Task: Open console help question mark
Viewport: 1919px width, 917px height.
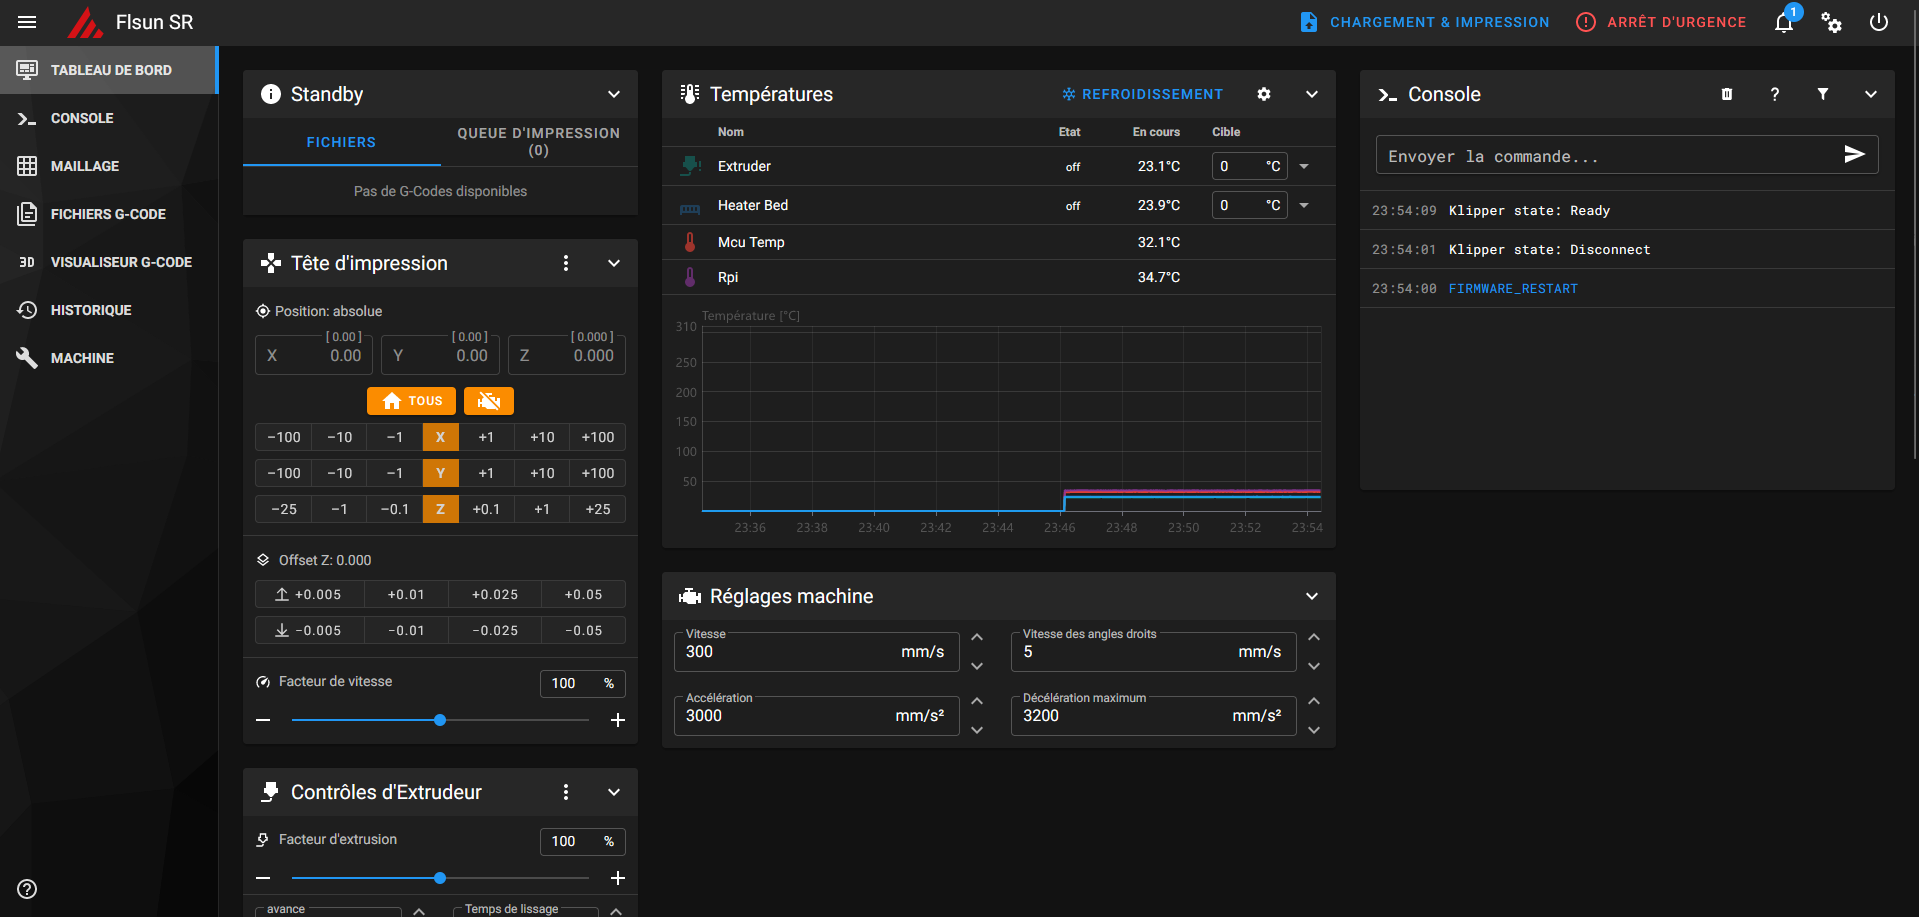Action: (1775, 94)
